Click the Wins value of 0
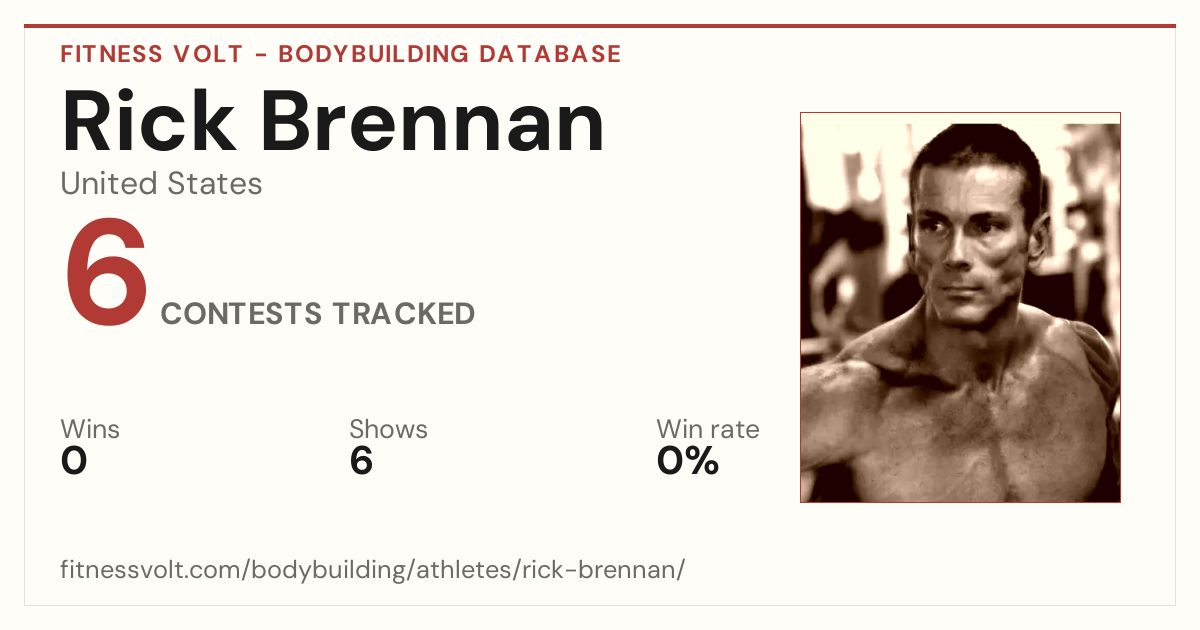This screenshot has width=1200, height=630. 74,461
